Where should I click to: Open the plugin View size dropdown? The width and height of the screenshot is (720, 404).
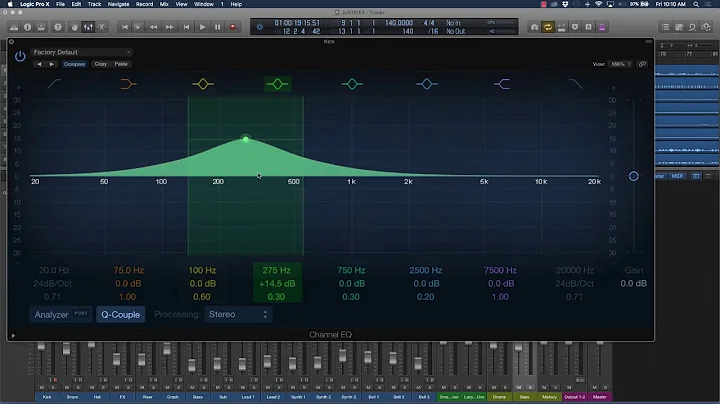[620, 64]
